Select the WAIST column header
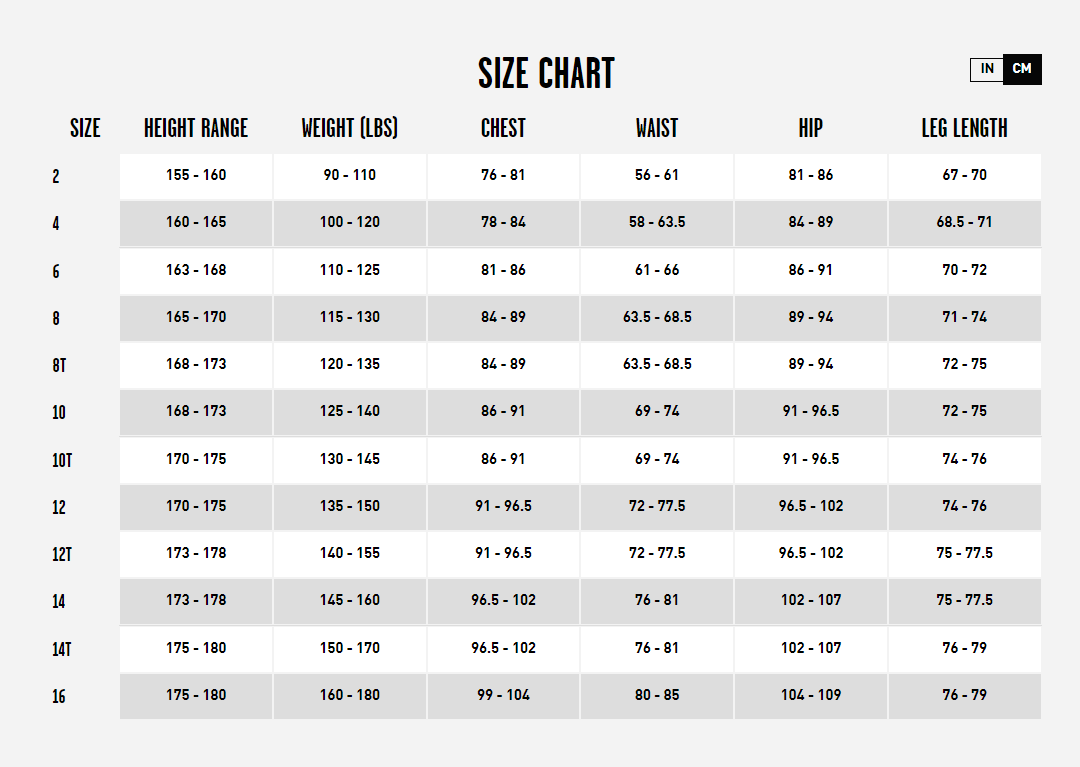 [656, 128]
